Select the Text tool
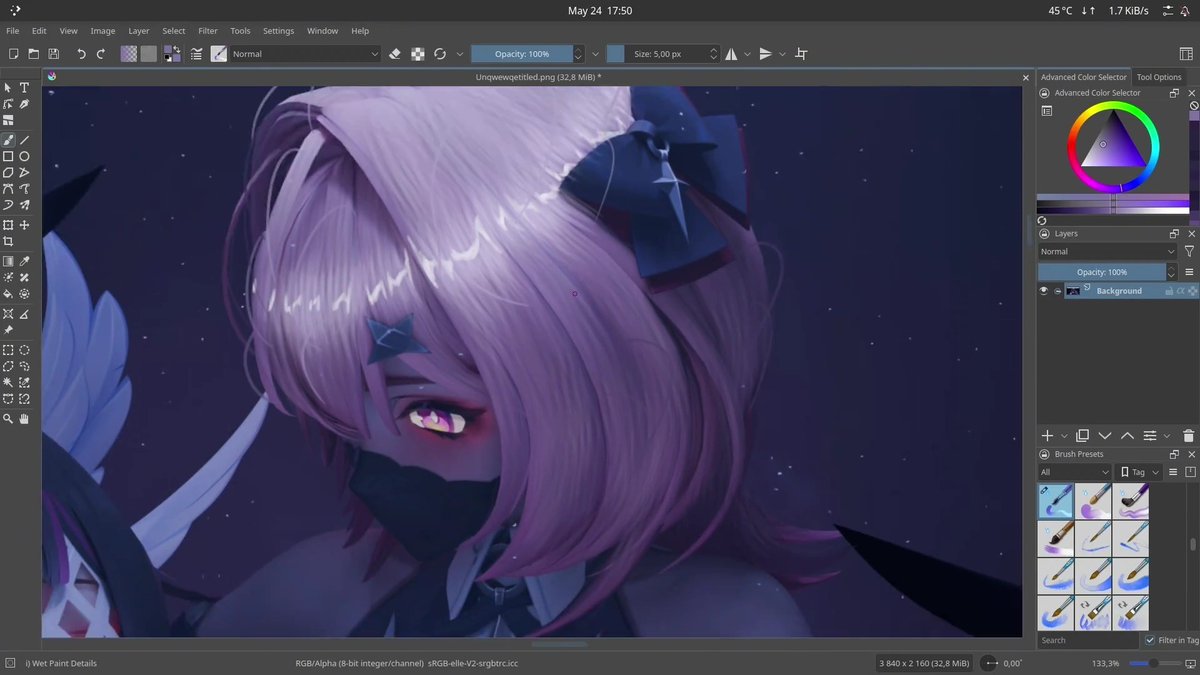Image resolution: width=1200 pixels, height=675 pixels. point(24,88)
